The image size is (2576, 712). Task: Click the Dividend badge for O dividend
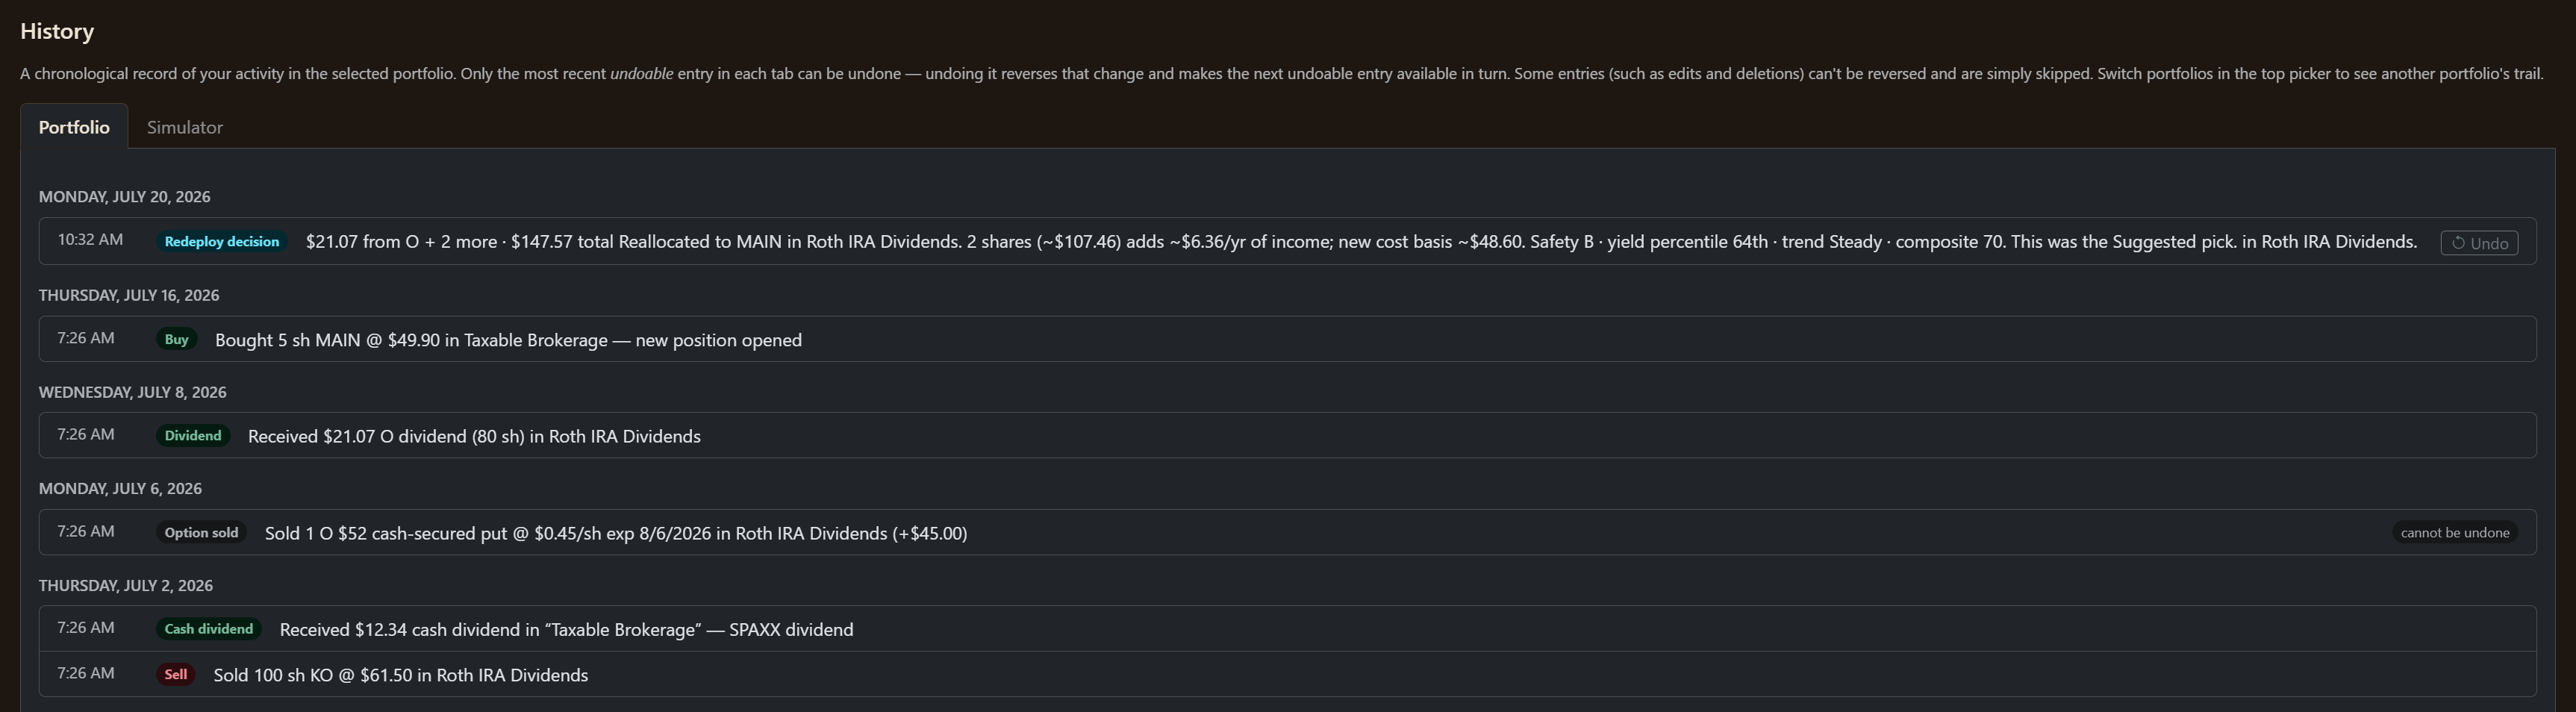(193, 435)
